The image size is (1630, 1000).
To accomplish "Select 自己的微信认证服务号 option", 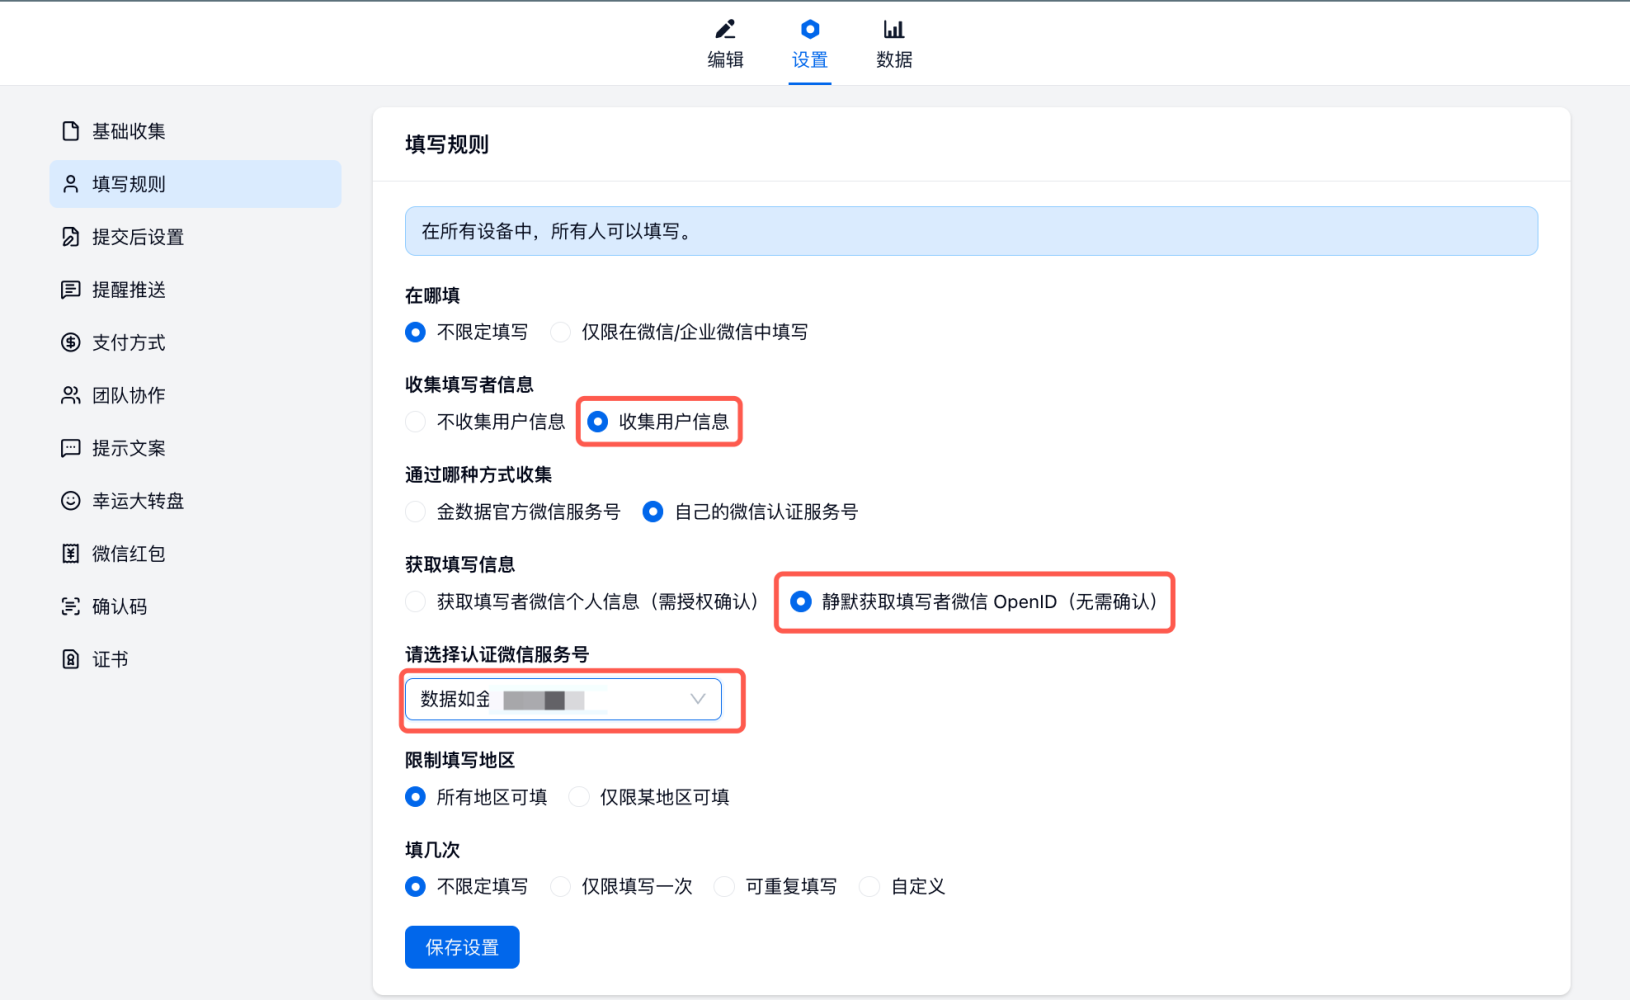I will pyautogui.click(x=653, y=512).
